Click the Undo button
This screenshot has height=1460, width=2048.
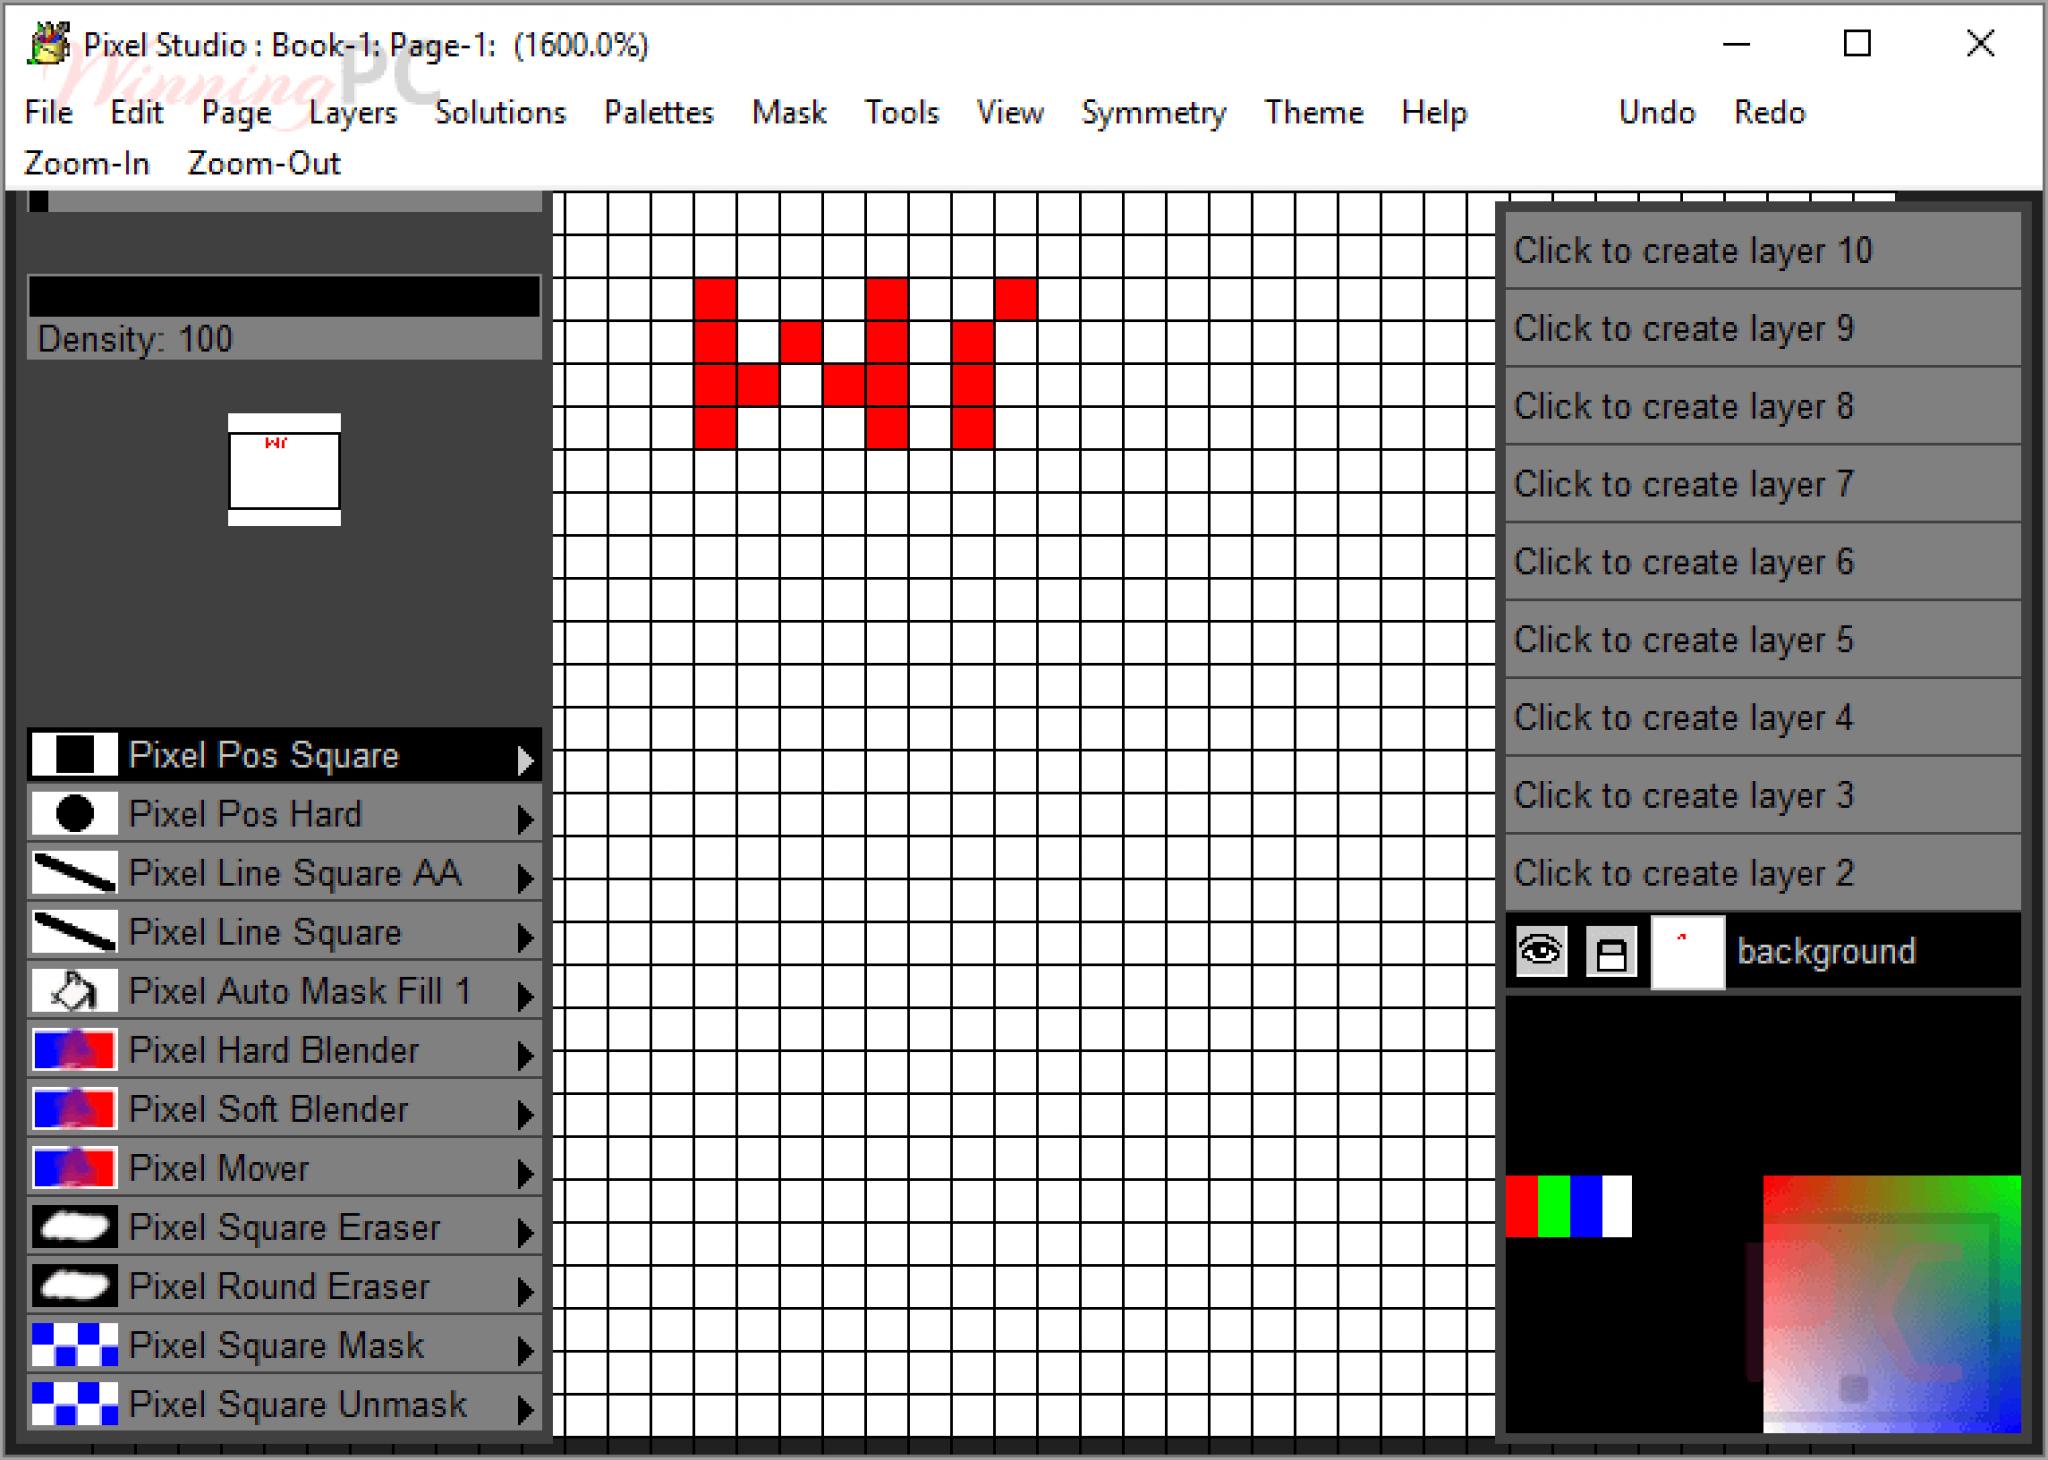1657,112
